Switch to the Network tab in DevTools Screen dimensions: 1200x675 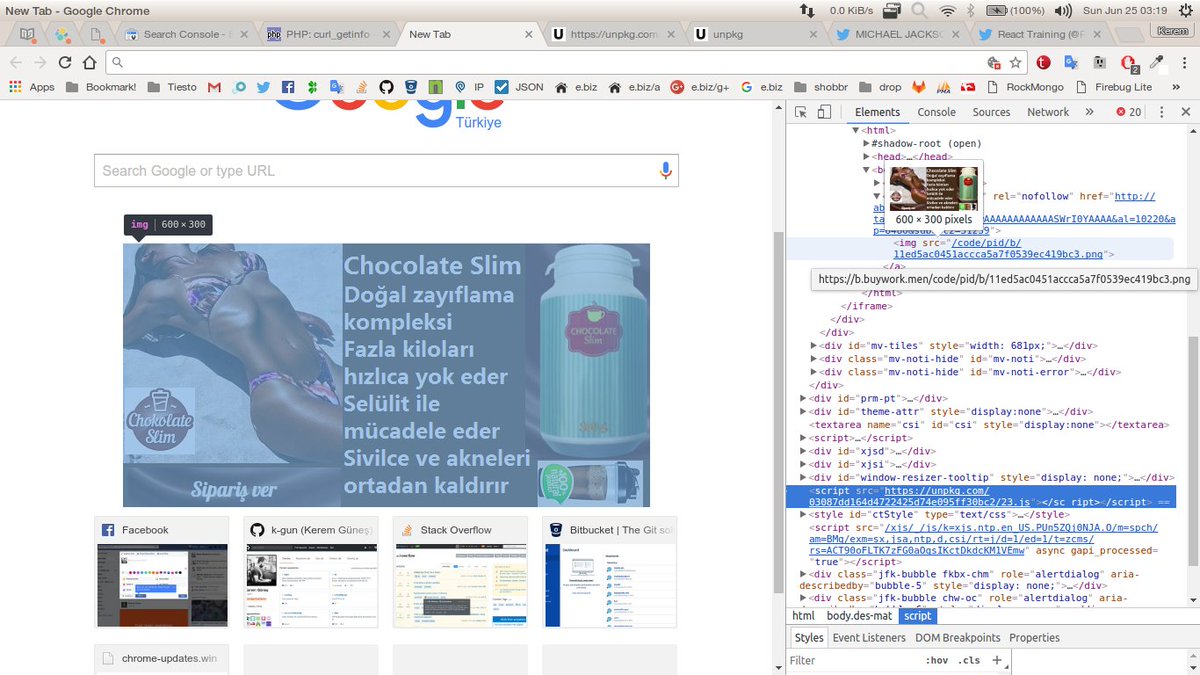coord(1048,112)
